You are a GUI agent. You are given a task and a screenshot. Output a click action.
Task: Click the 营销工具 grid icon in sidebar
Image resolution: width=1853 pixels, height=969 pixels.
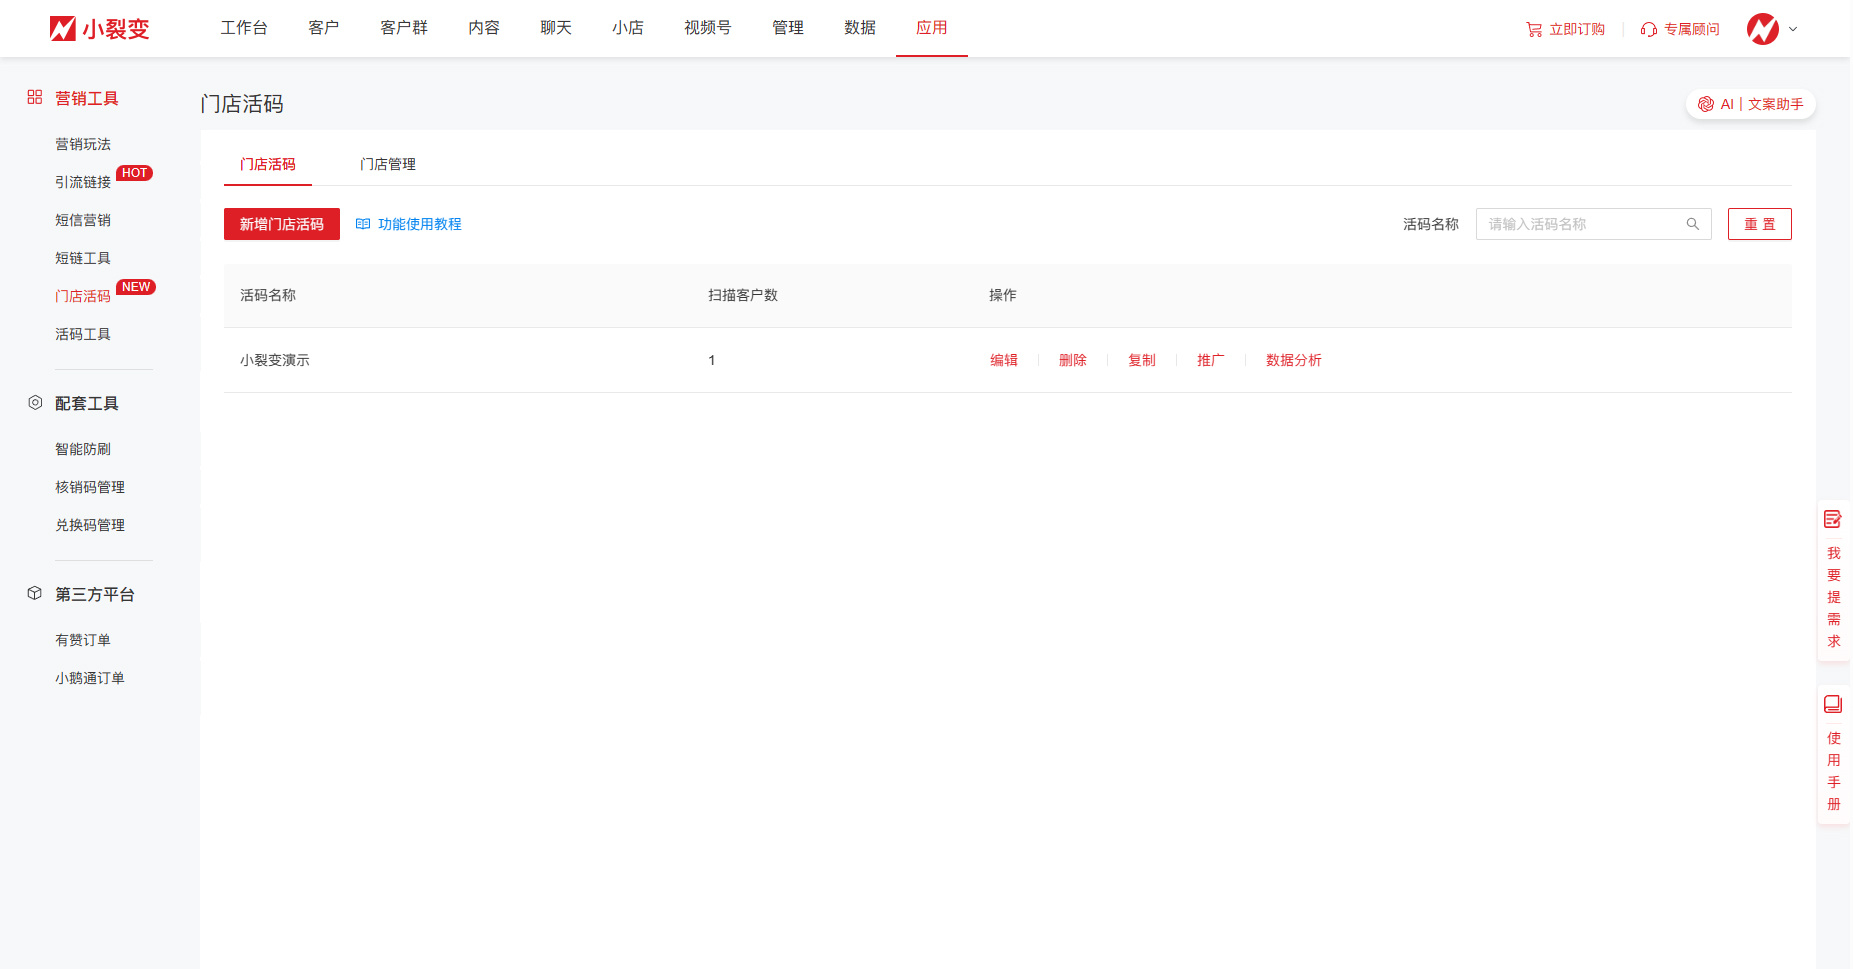35,97
